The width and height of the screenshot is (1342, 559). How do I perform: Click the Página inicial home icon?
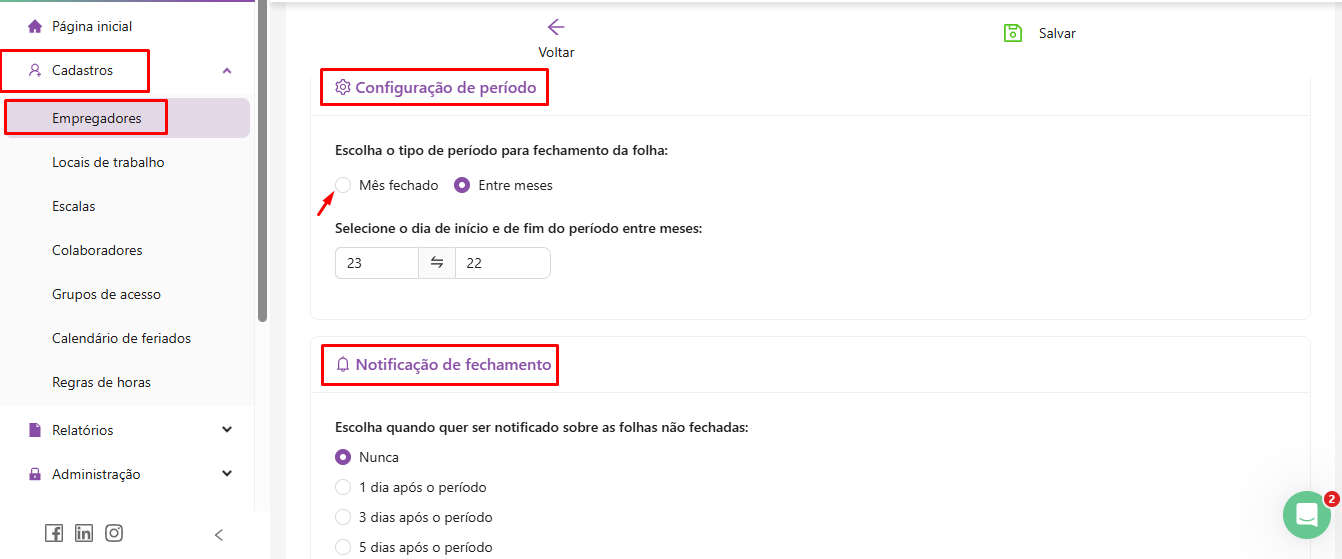pyautogui.click(x=36, y=26)
